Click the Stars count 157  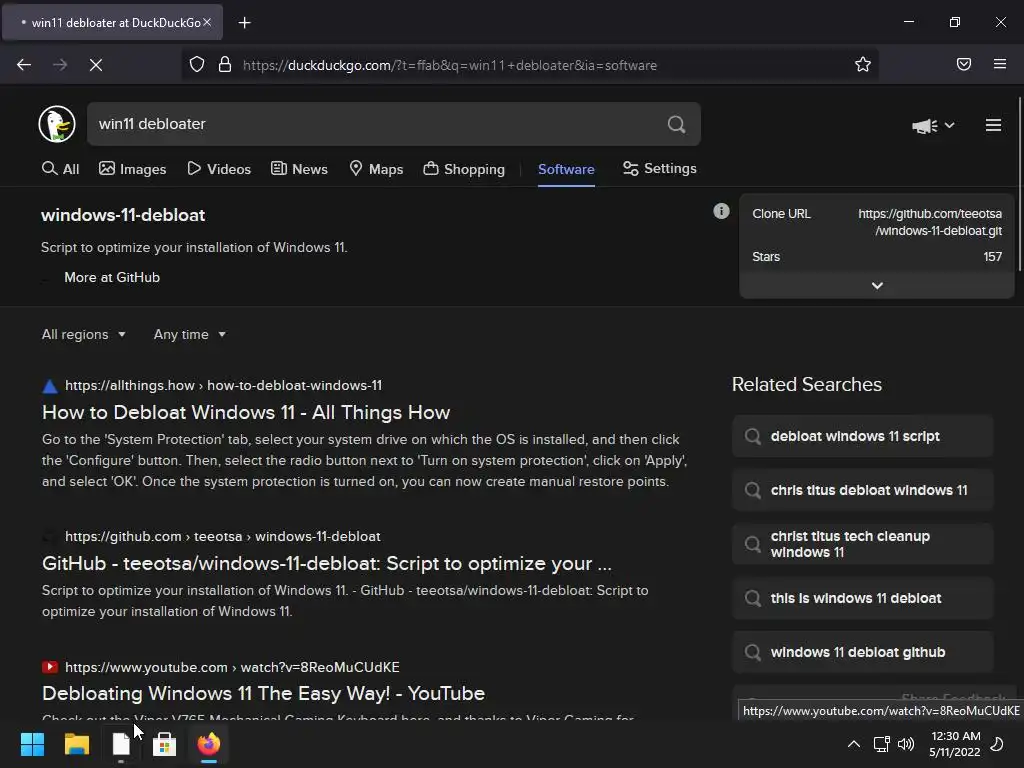993,257
